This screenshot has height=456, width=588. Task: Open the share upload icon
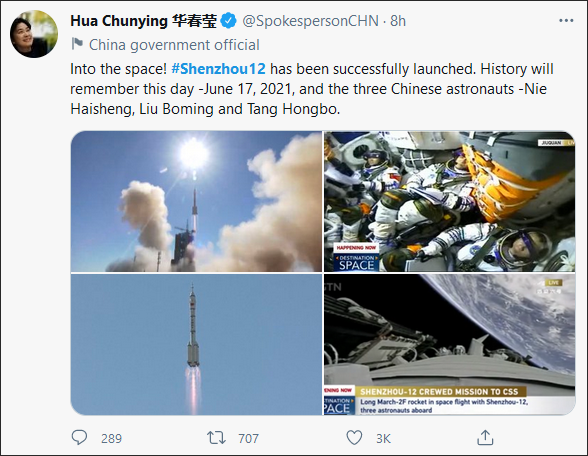click(x=485, y=437)
